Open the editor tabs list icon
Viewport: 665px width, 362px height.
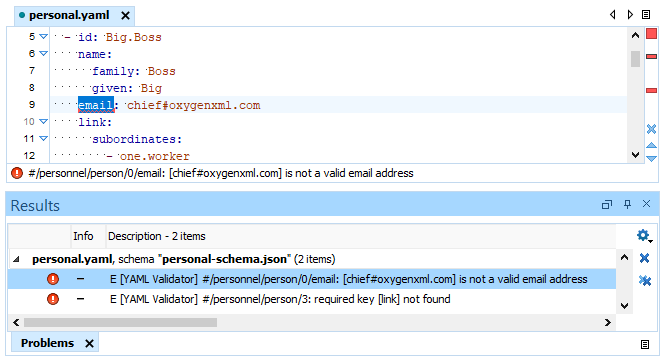pyautogui.click(x=646, y=15)
